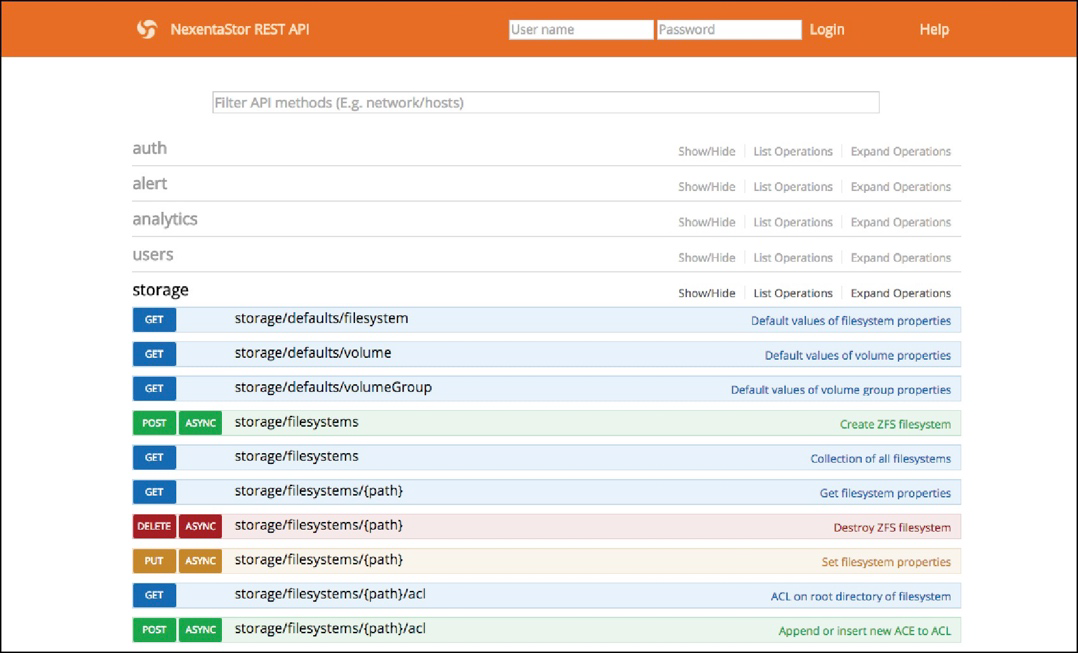This screenshot has height=653, width=1078.
Task: Click List Operations for storage
Action: click(793, 293)
